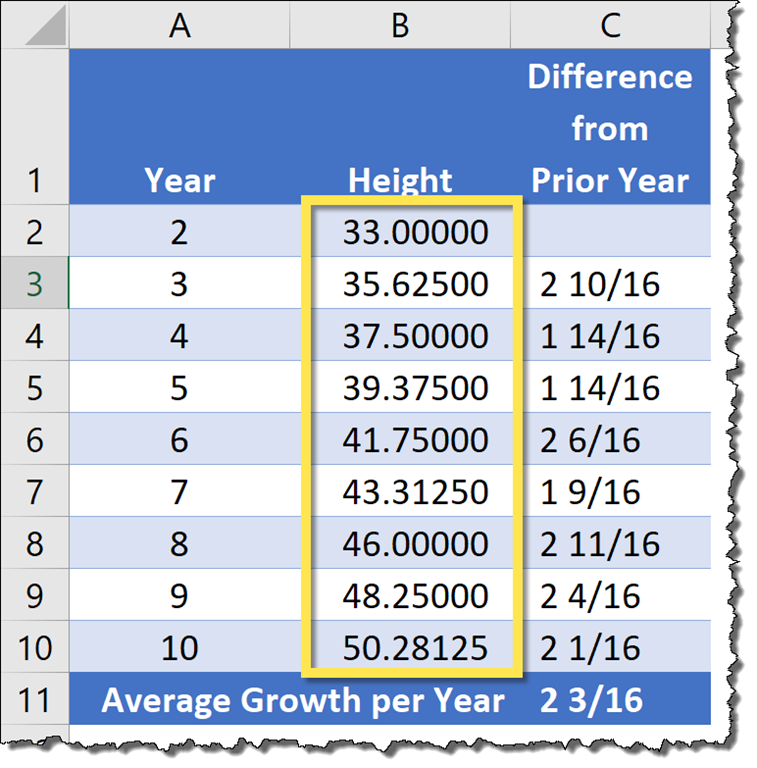Image resolution: width=757 pixels, height=768 pixels.
Task: Select the 43.31250 height cell
Action: [x=414, y=491]
